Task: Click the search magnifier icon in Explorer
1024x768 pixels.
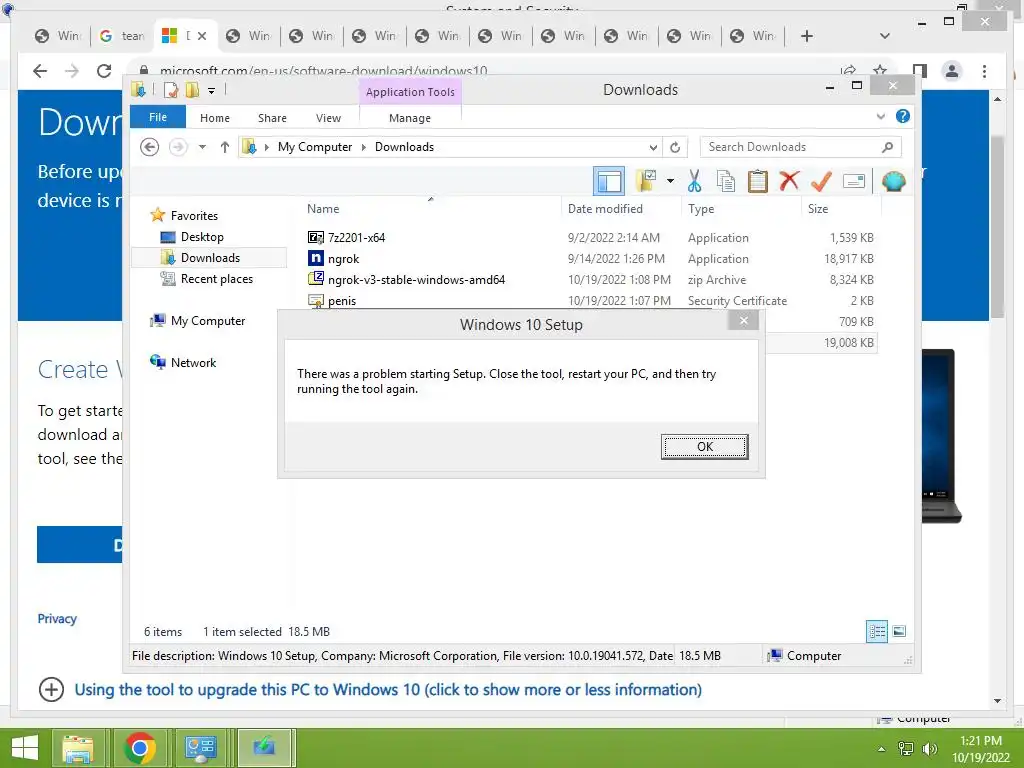Action: pos(887,147)
